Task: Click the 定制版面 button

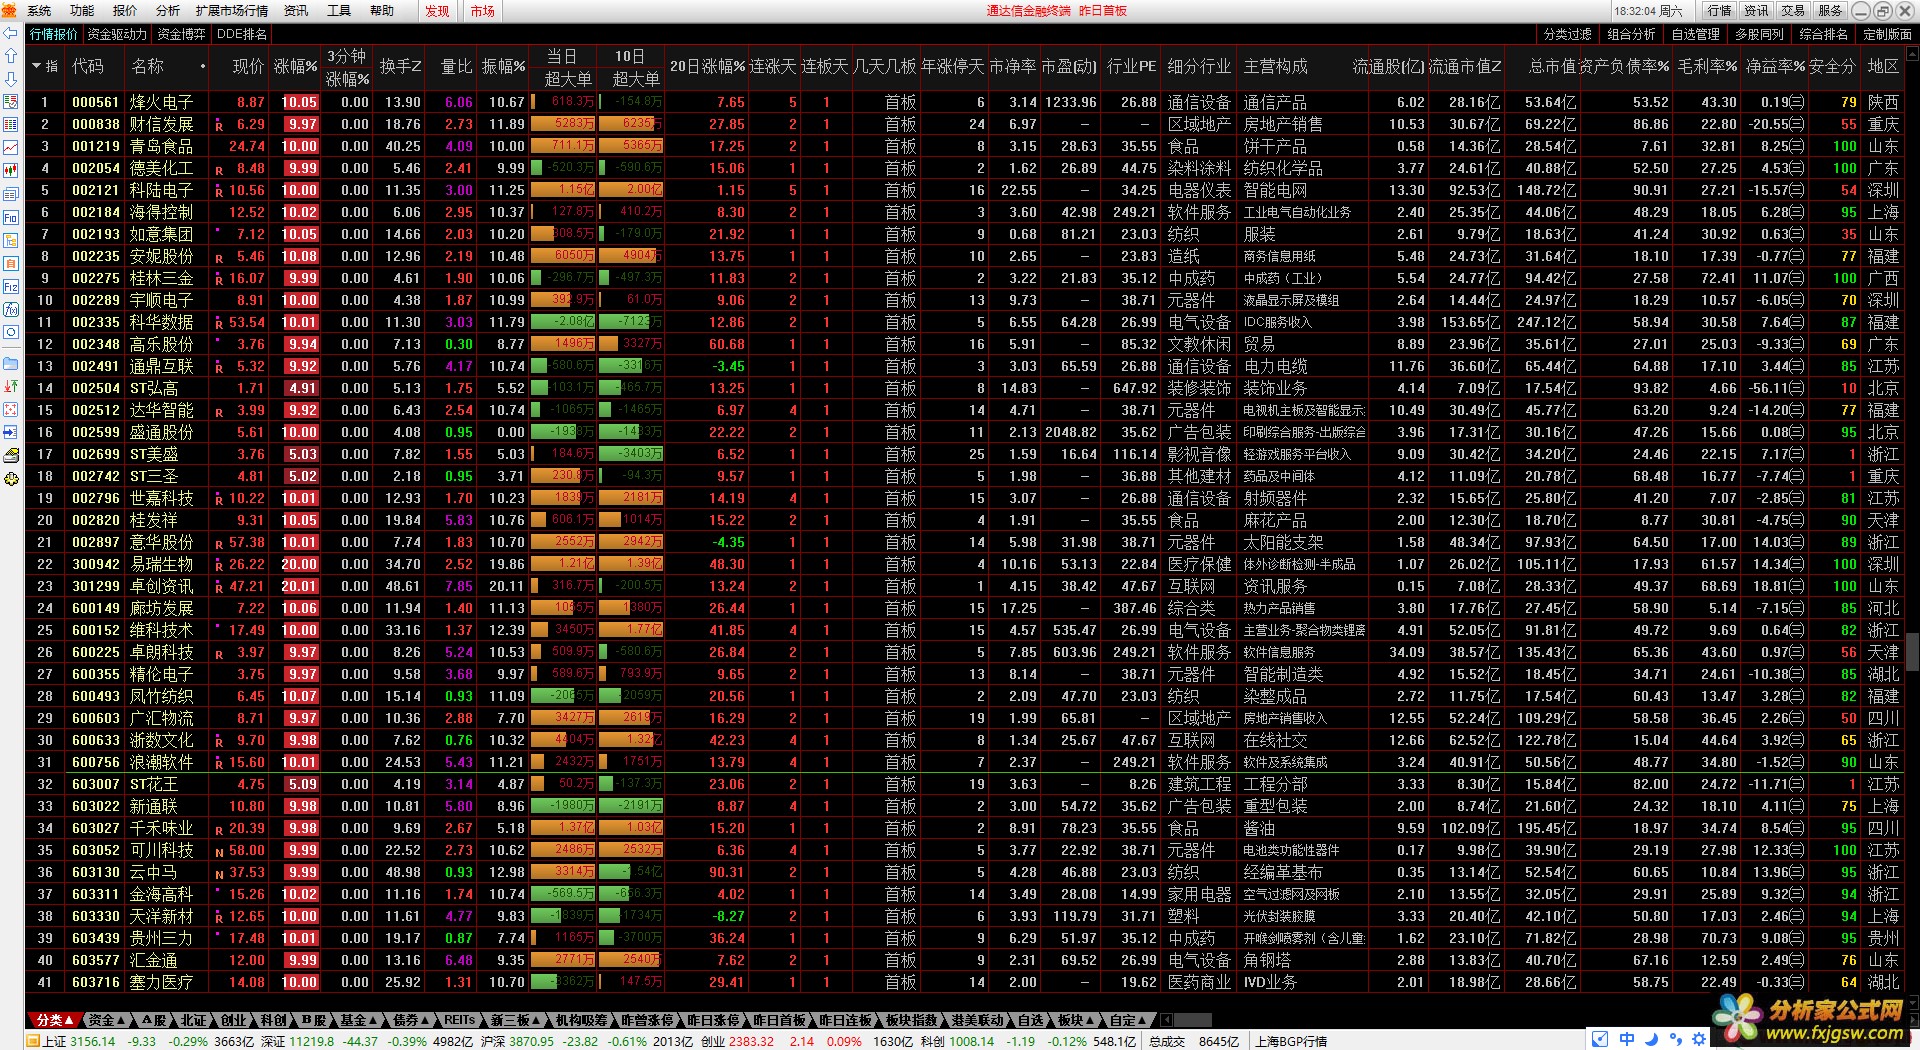Action: 1887,34
